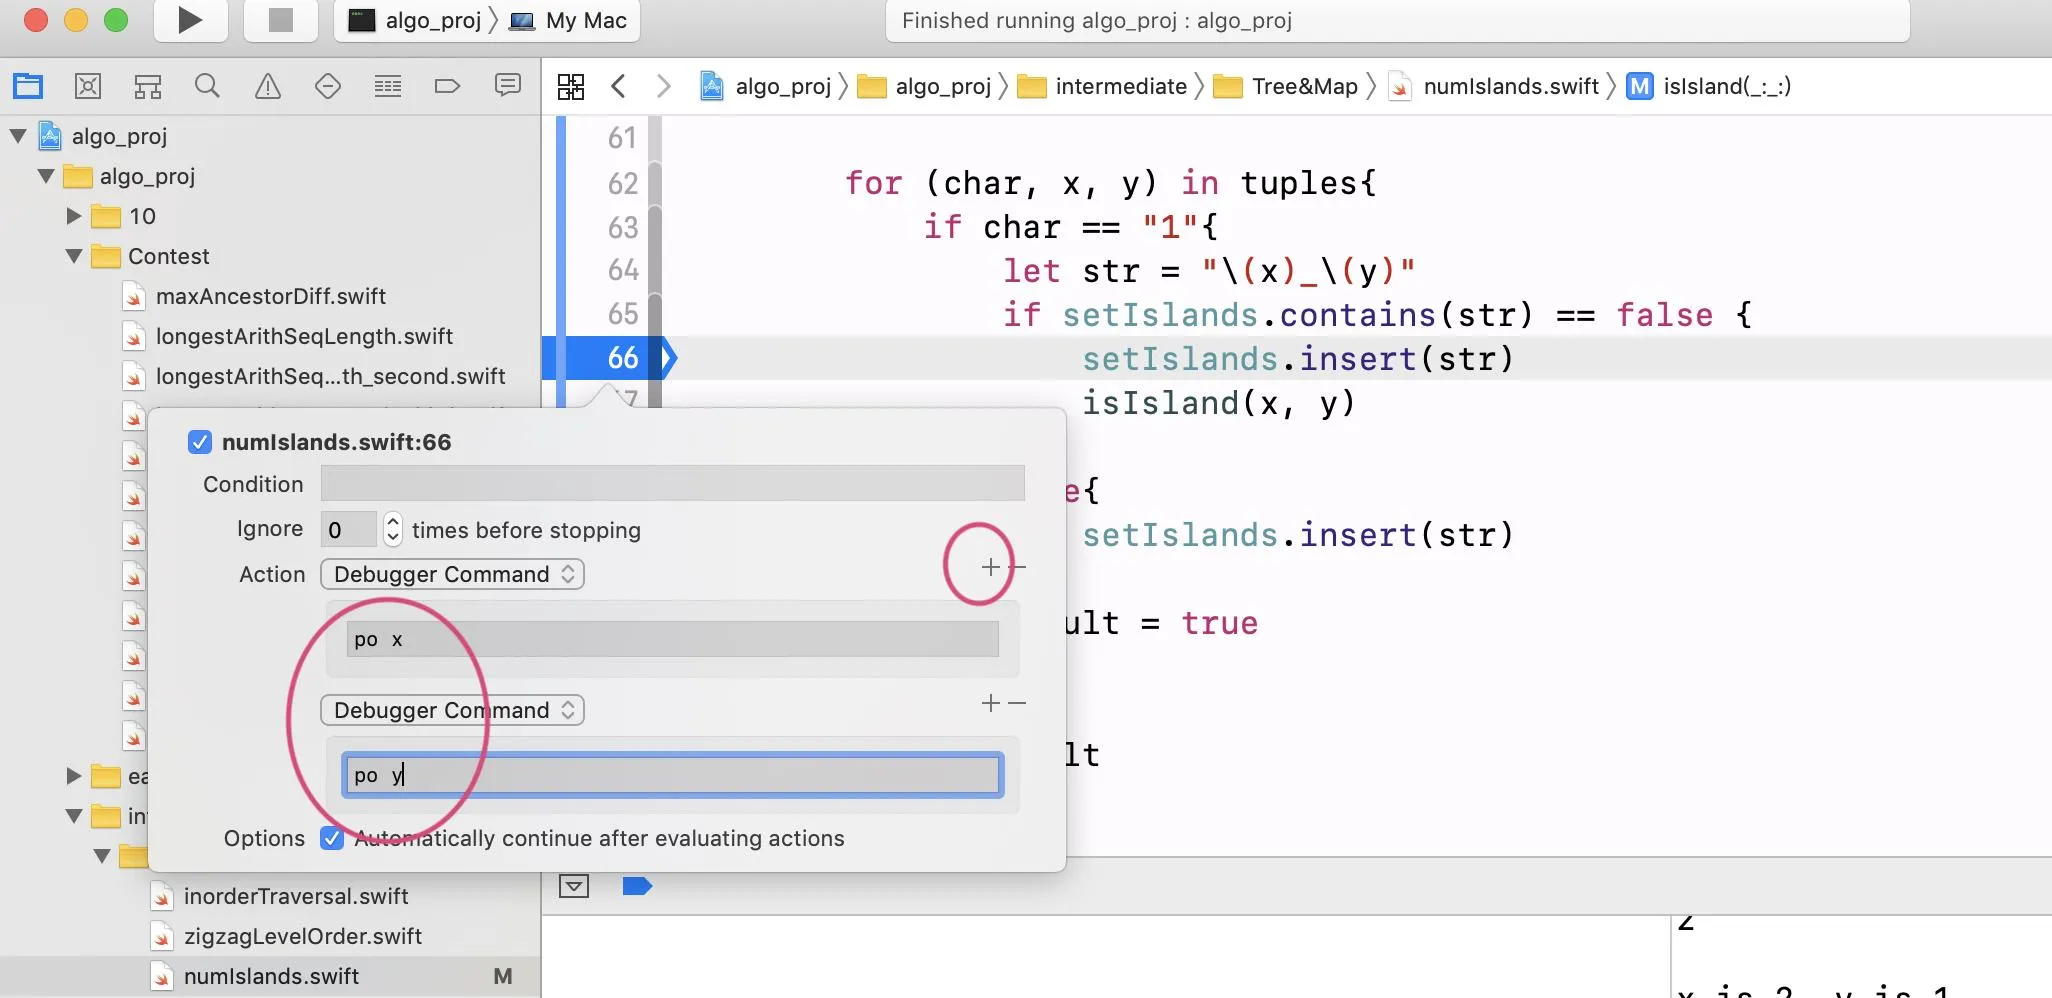Click the M status badge beside numIslands.swift
This screenshot has width=2052, height=998.
pos(503,976)
